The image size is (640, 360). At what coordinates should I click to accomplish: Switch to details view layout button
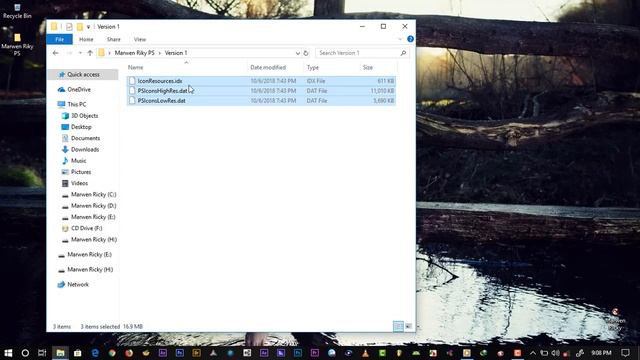pyautogui.click(x=398, y=326)
